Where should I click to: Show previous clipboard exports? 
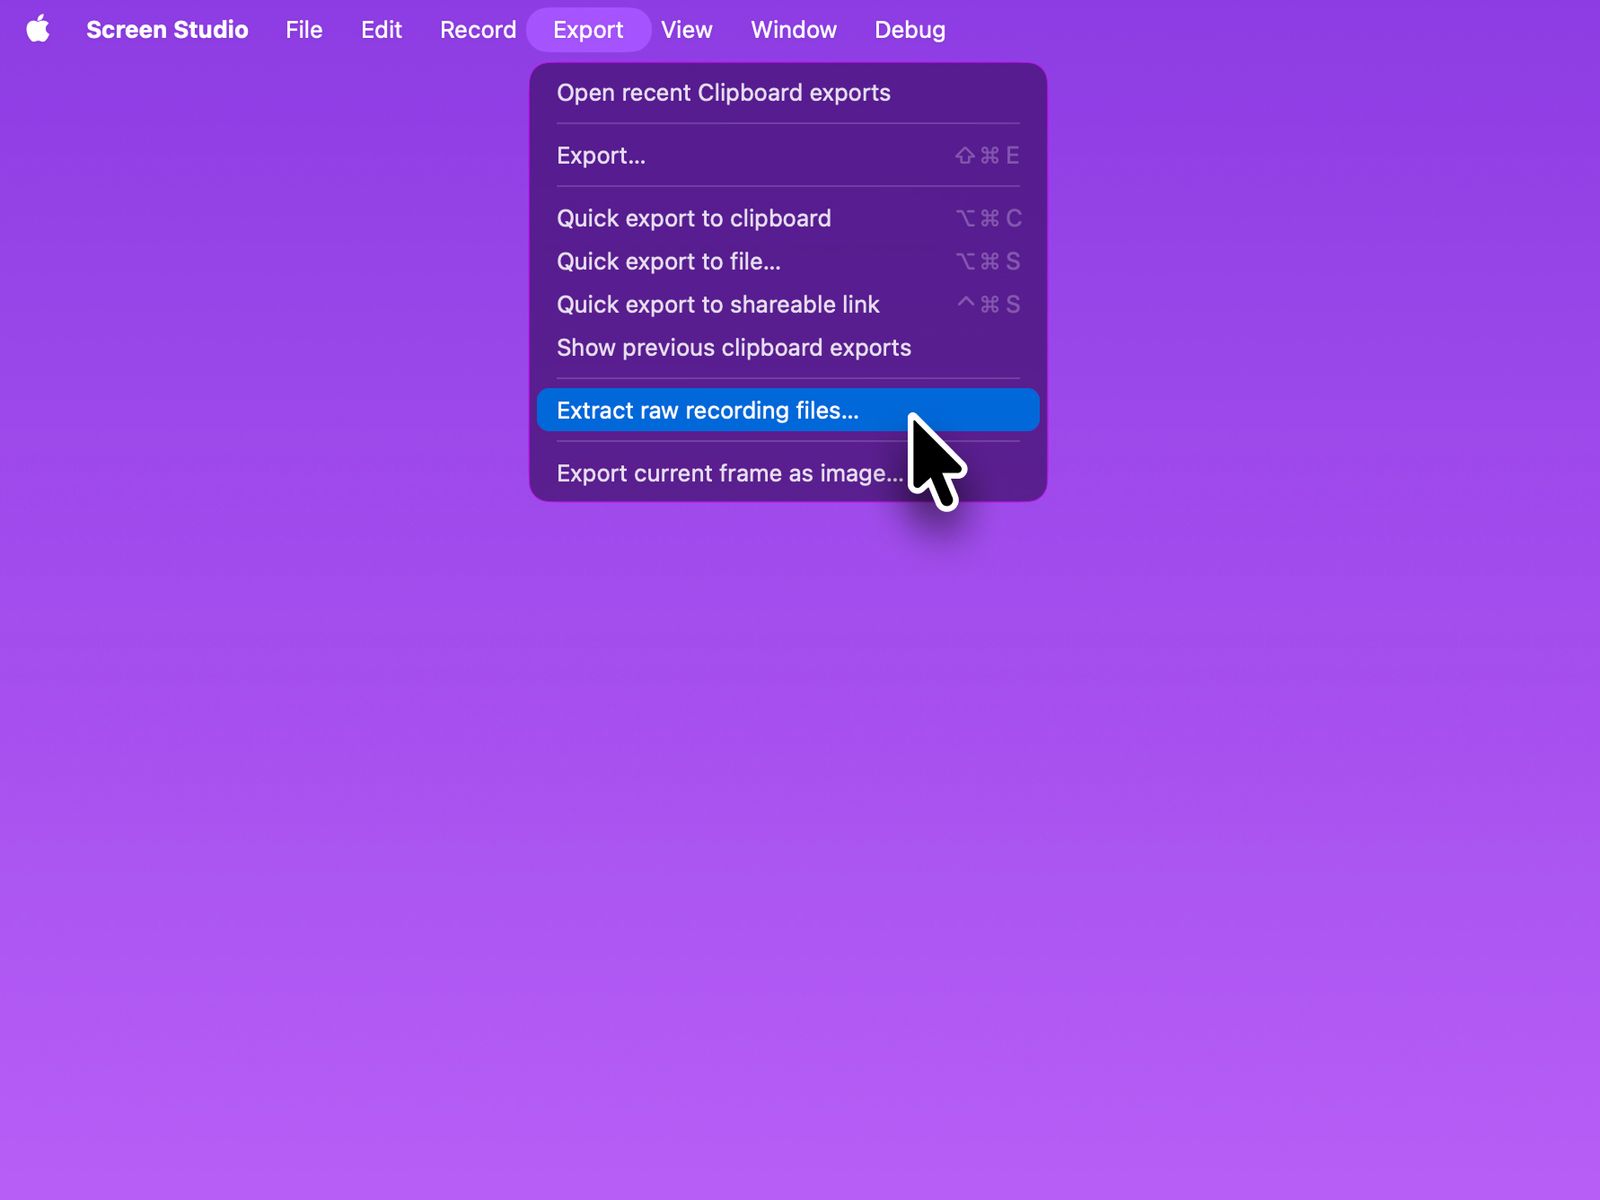(734, 348)
